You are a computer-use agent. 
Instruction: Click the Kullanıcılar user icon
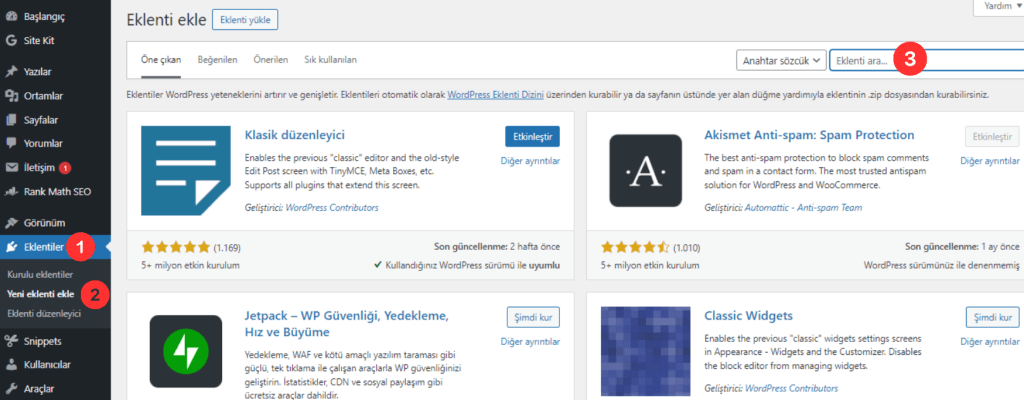tap(10, 365)
